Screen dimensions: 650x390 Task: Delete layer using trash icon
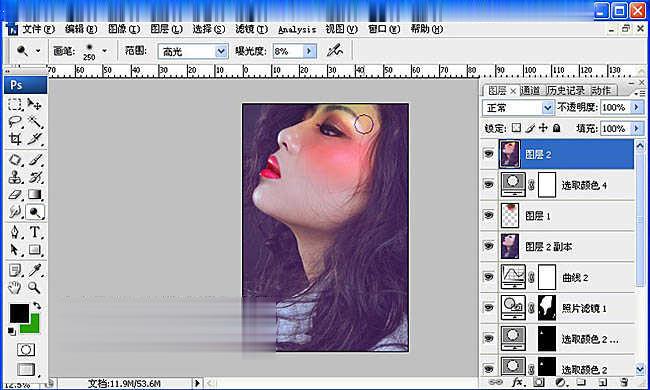coord(624,382)
